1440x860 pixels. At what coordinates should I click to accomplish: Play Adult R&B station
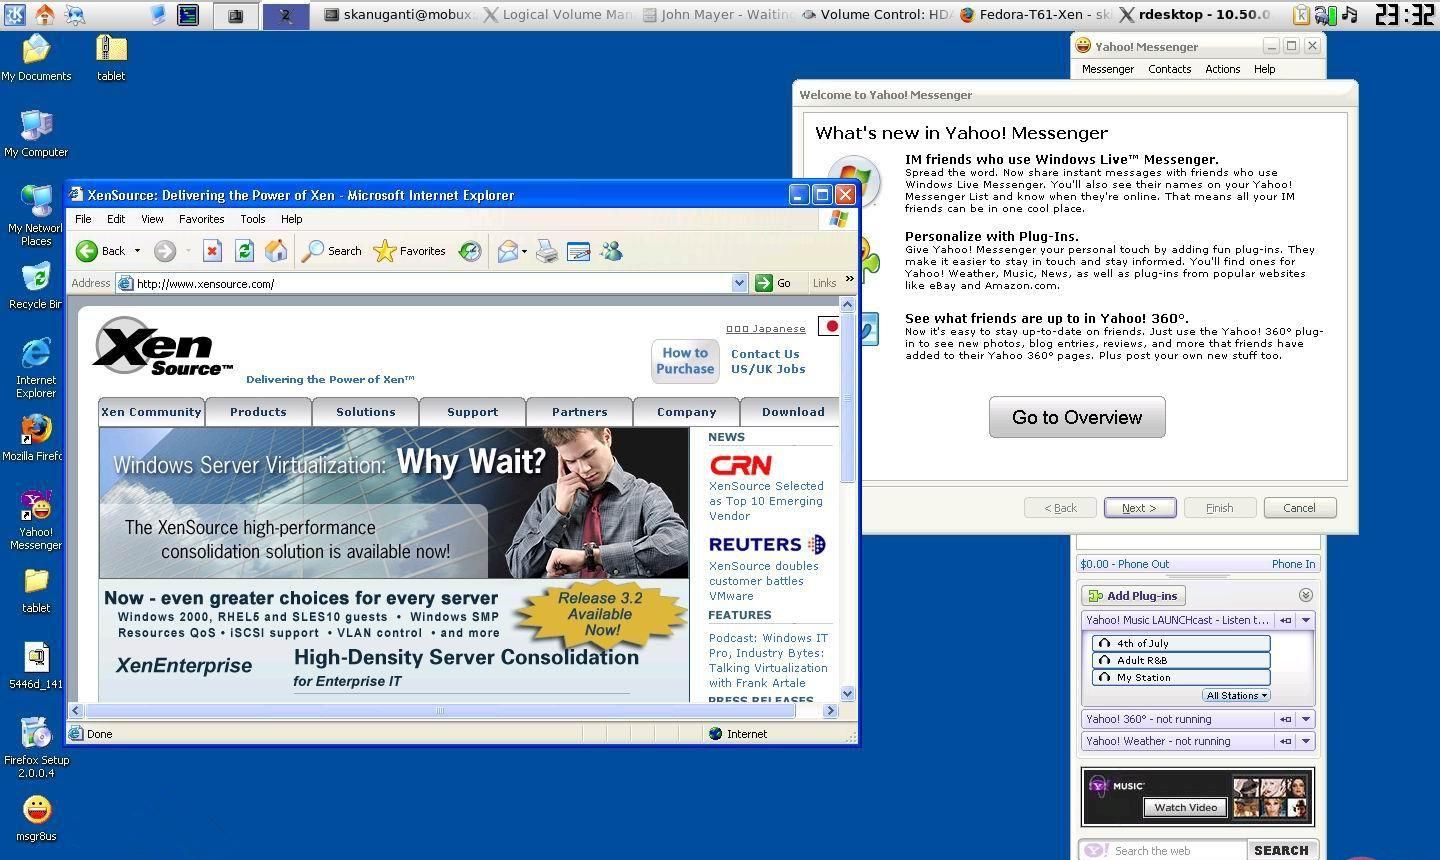pyautogui.click(x=1181, y=661)
